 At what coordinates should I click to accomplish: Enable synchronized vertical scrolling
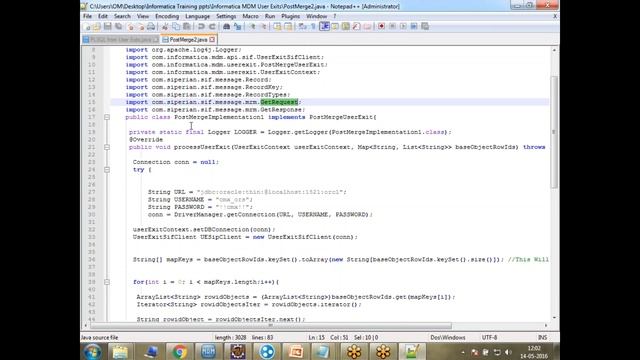(278, 27)
